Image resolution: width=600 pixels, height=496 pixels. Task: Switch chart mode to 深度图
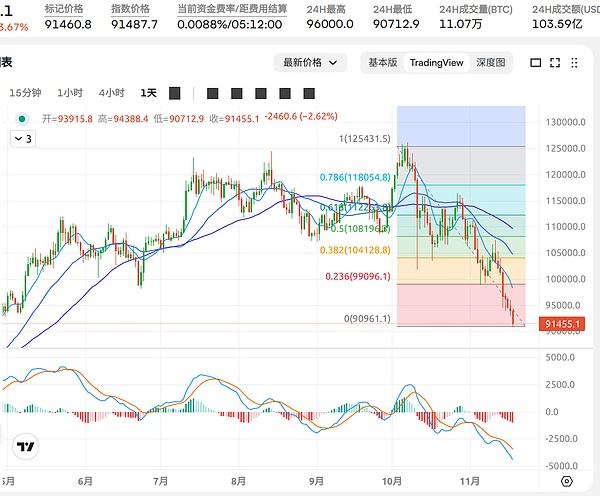click(490, 62)
